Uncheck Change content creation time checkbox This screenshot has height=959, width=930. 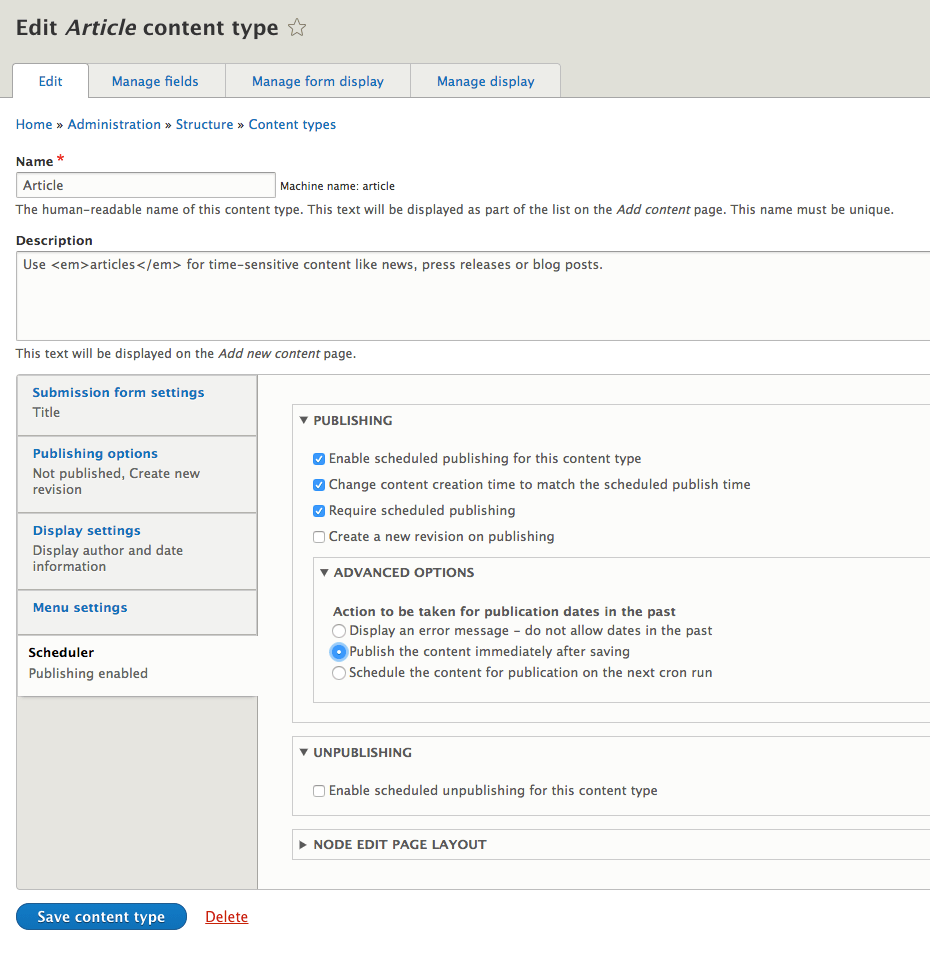click(319, 485)
